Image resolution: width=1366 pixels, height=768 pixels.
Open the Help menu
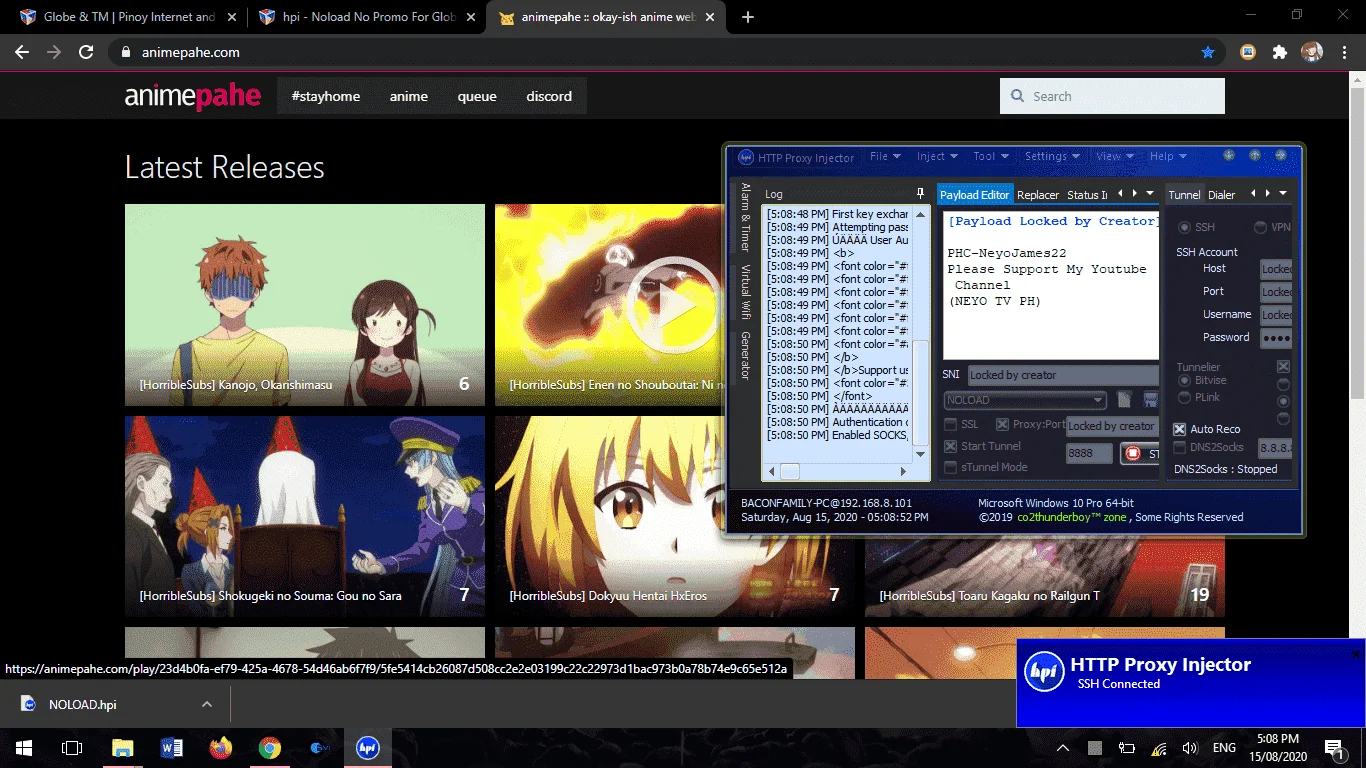(1168, 157)
